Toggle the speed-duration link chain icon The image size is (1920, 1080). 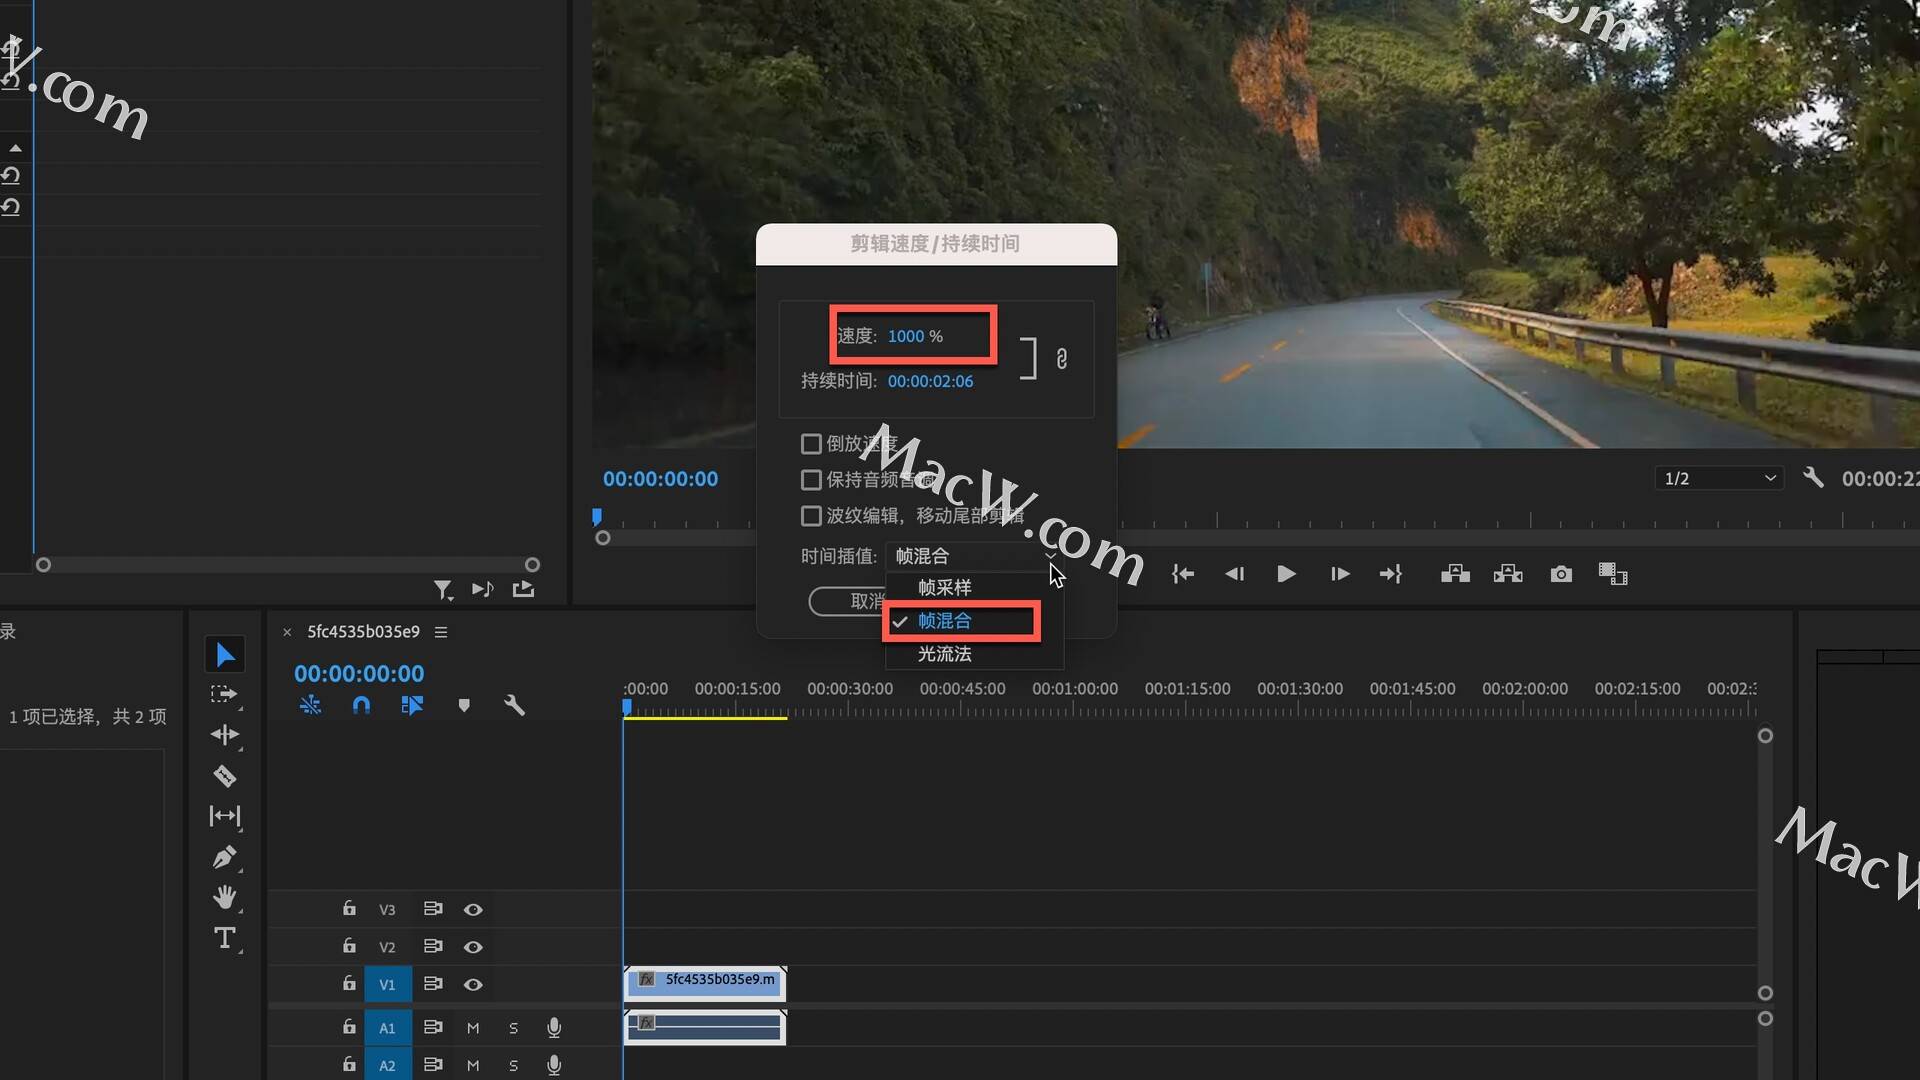click(1062, 358)
